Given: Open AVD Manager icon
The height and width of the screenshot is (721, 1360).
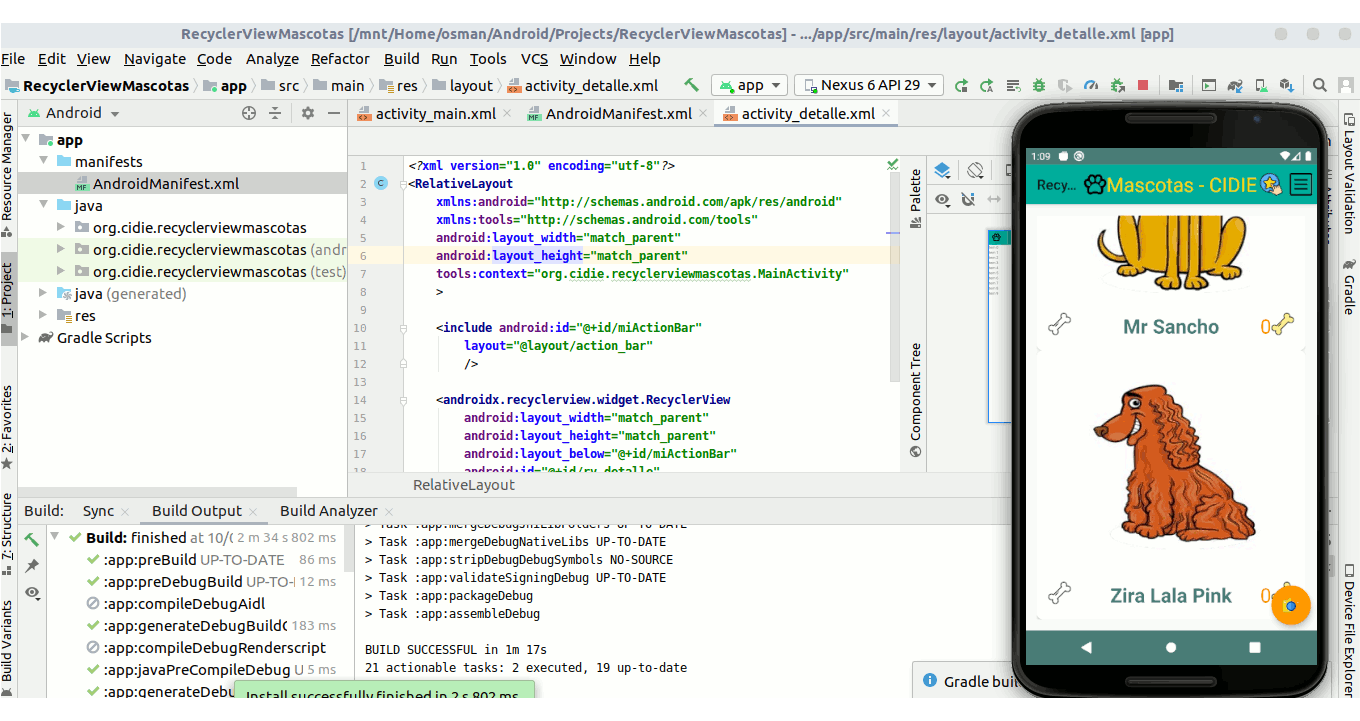Looking at the screenshot, I should point(1261,85).
